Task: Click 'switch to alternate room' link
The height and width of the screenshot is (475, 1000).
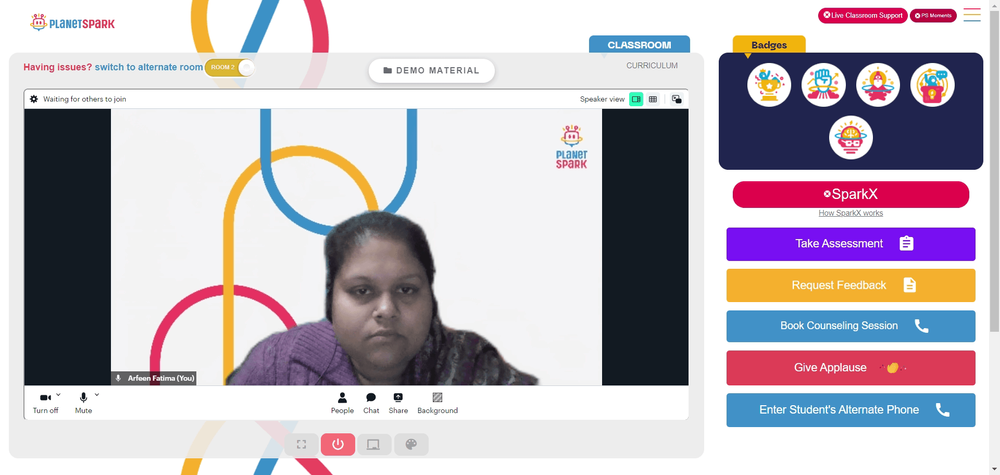Action: pyautogui.click(x=149, y=67)
